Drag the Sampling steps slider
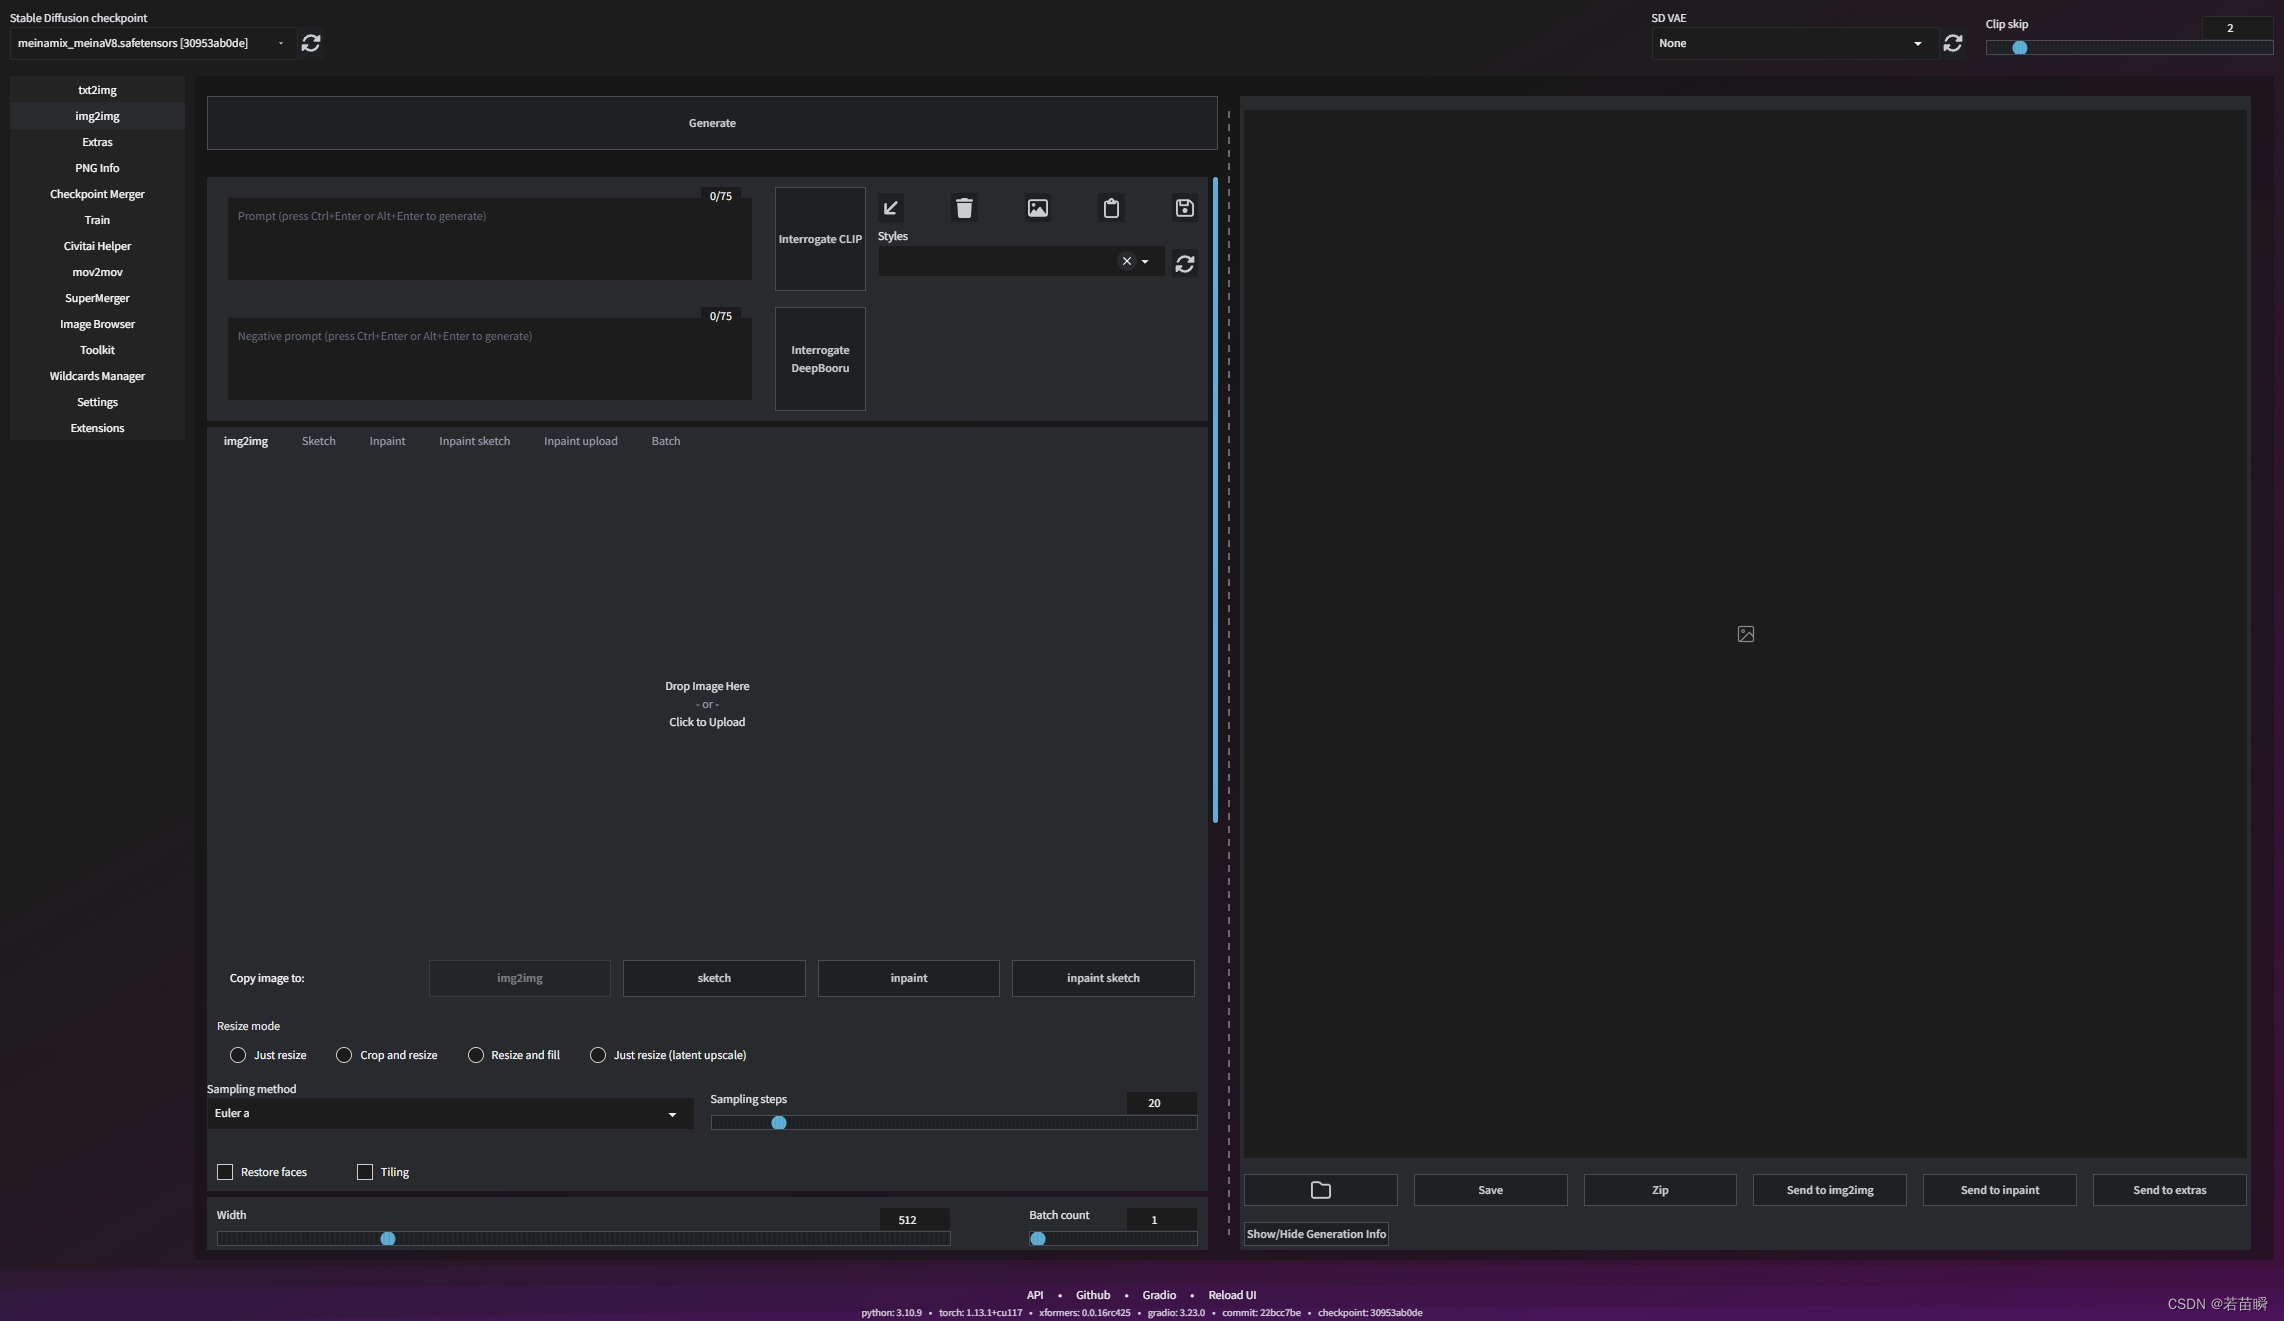 [x=780, y=1123]
